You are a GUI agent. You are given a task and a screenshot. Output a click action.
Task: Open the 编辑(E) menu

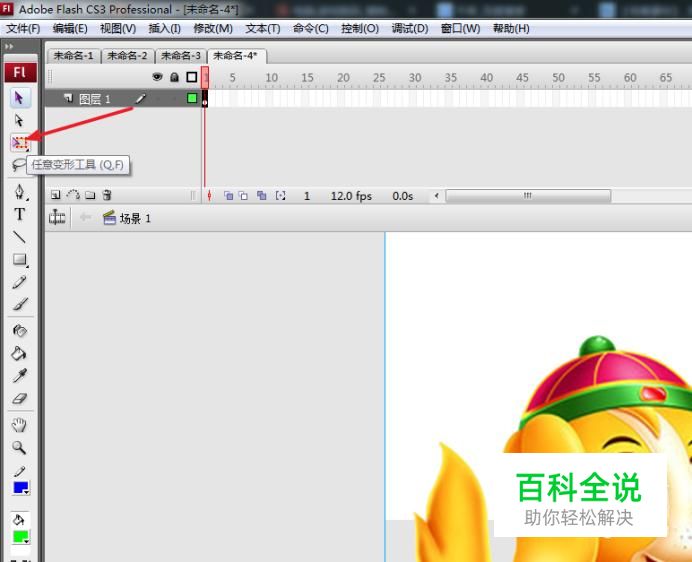pyautogui.click(x=70, y=29)
